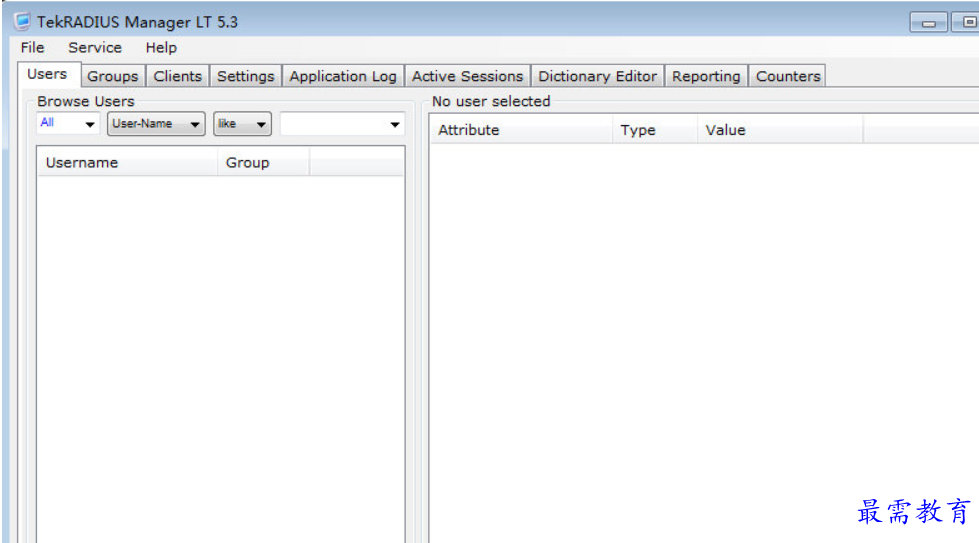
Task: Expand the like operator dropdown
Action: tap(242, 124)
